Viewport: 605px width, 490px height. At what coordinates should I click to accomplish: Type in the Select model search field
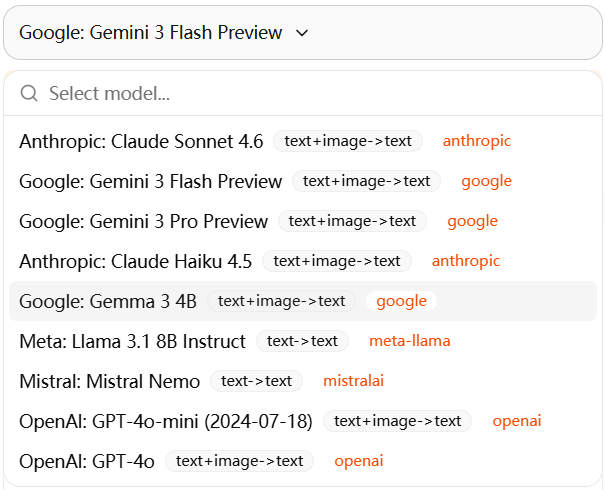300,93
